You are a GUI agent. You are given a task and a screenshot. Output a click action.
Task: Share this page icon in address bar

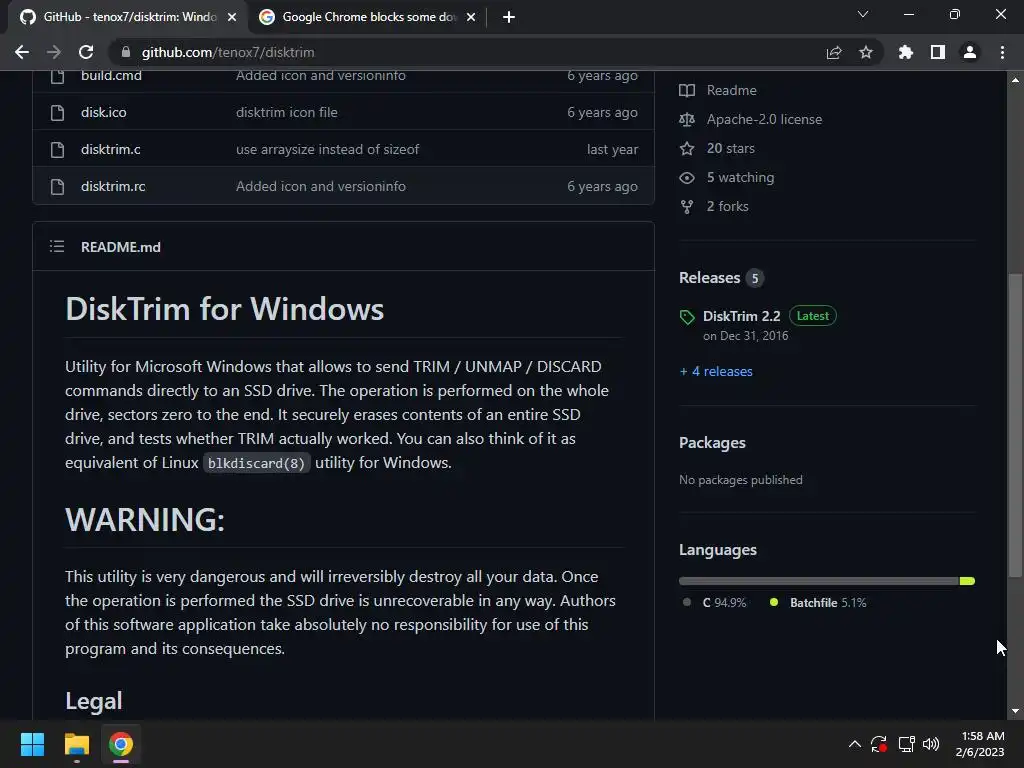point(834,52)
